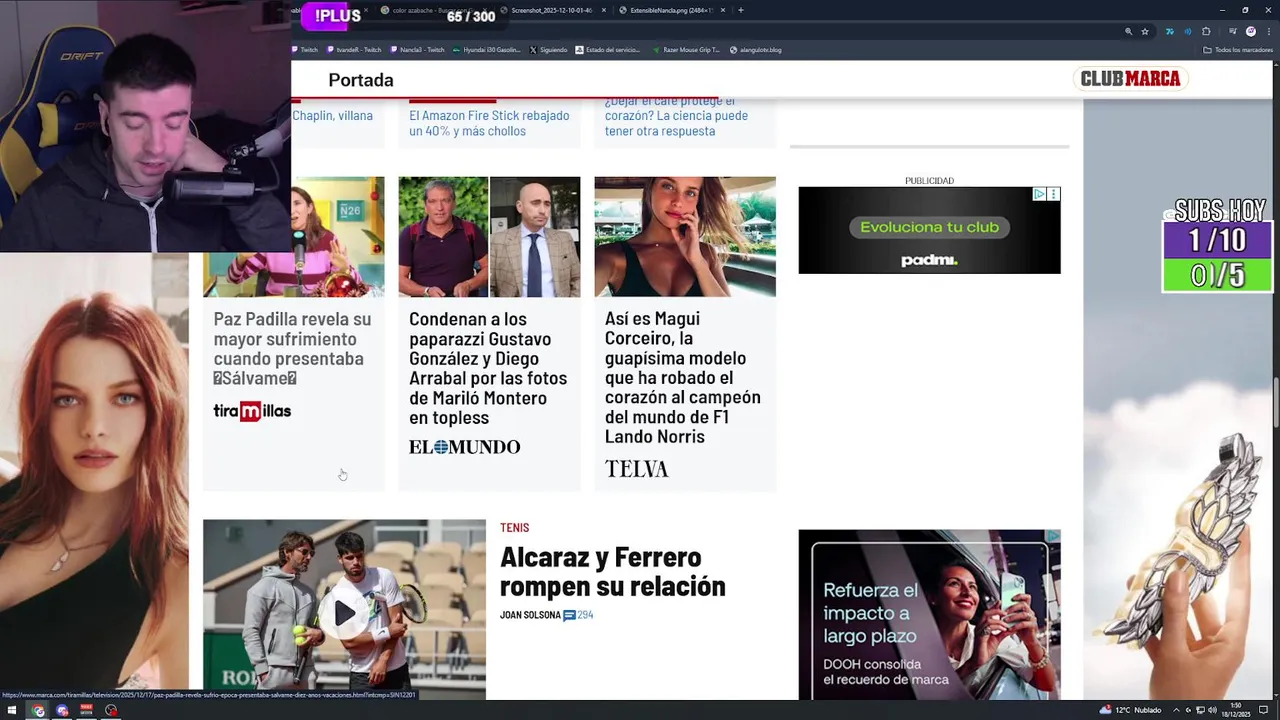
Task: Open the Paz Padilla article thumbnail
Action: click(x=294, y=237)
